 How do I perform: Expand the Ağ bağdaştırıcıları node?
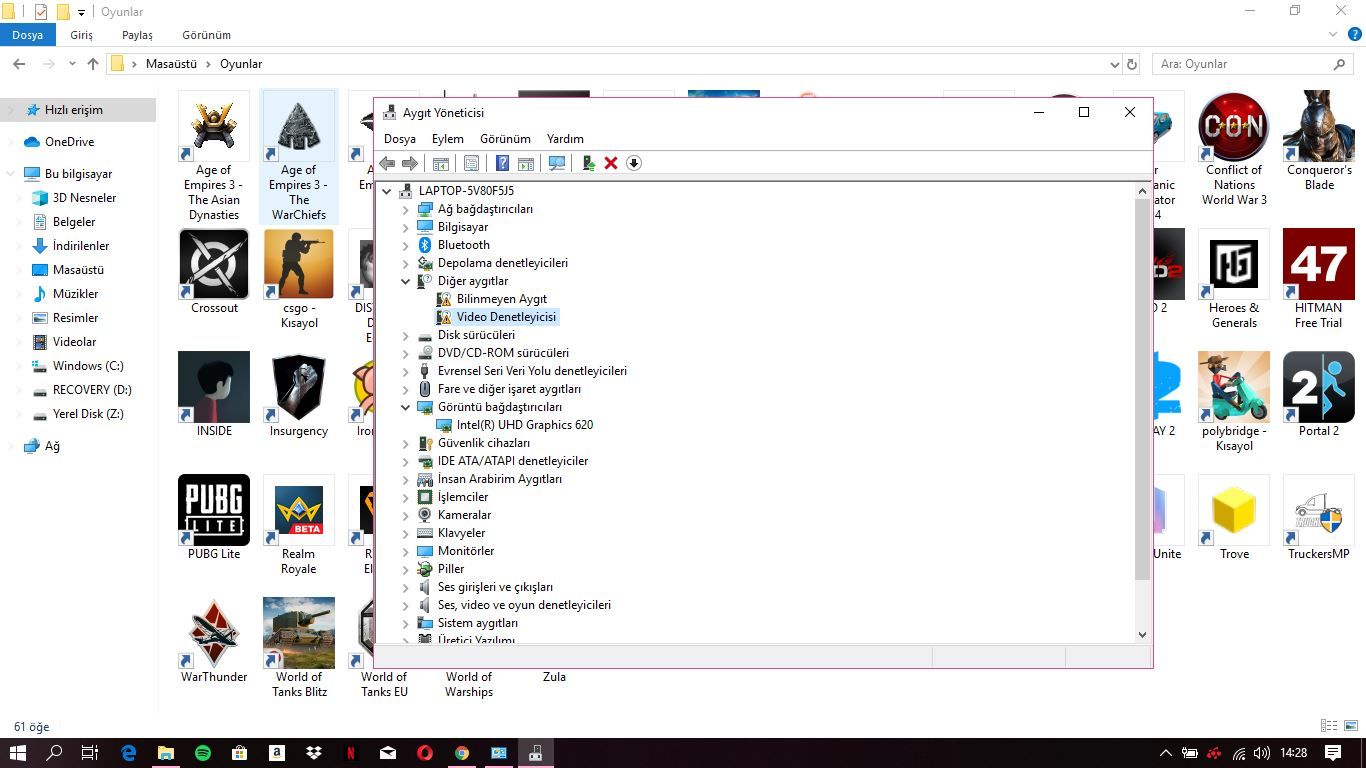(406, 209)
